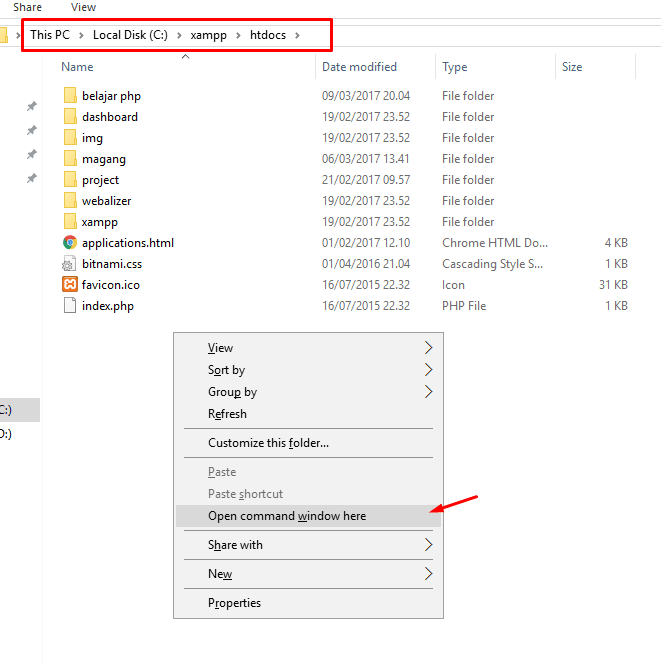Sort by the Name column header
Screen dimensions: 661x666
tap(77, 67)
